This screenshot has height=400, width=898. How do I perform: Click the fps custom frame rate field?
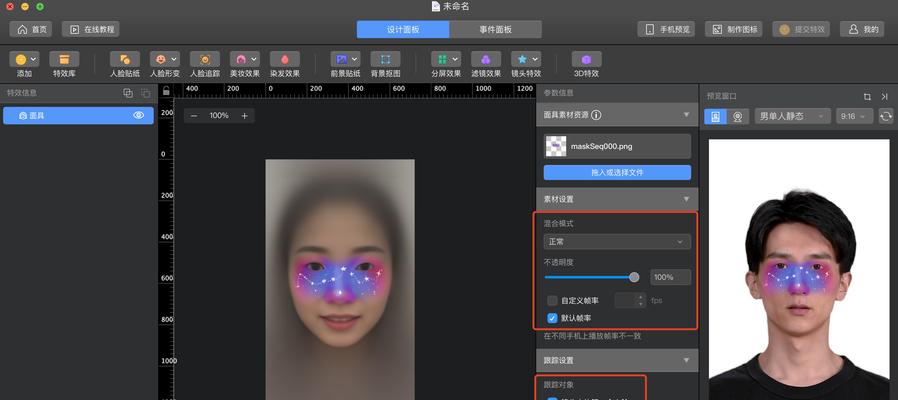(625, 300)
